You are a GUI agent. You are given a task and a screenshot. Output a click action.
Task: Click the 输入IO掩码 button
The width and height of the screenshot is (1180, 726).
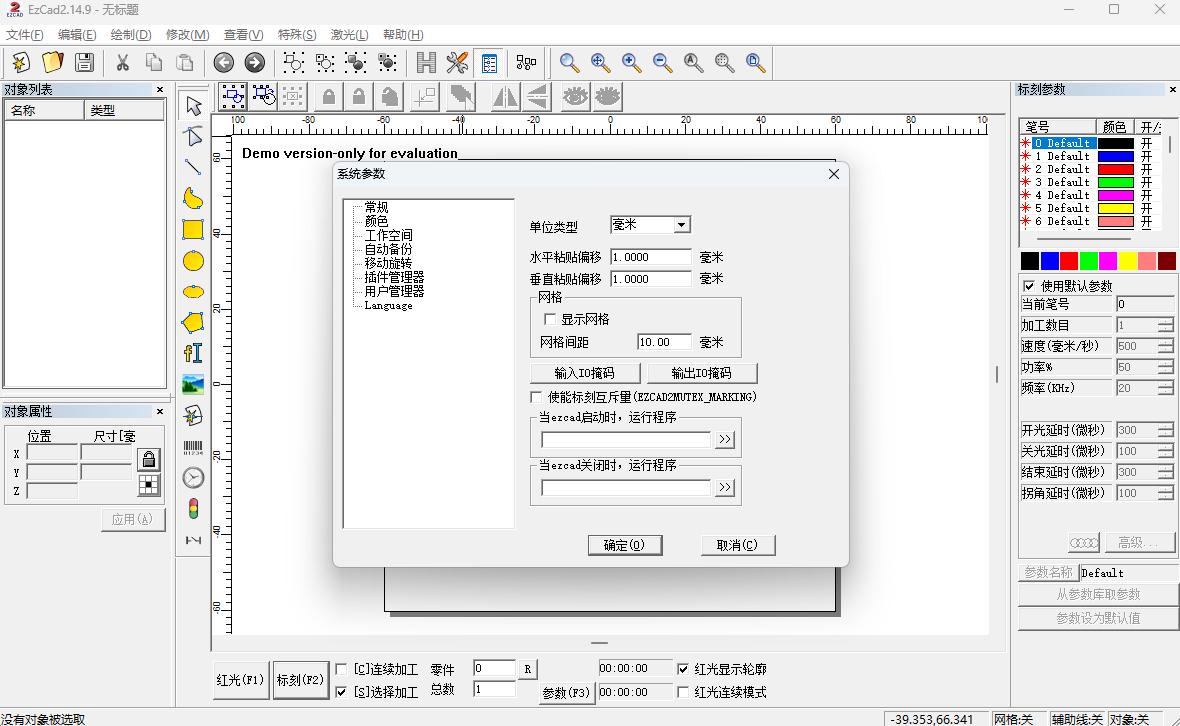coord(585,373)
